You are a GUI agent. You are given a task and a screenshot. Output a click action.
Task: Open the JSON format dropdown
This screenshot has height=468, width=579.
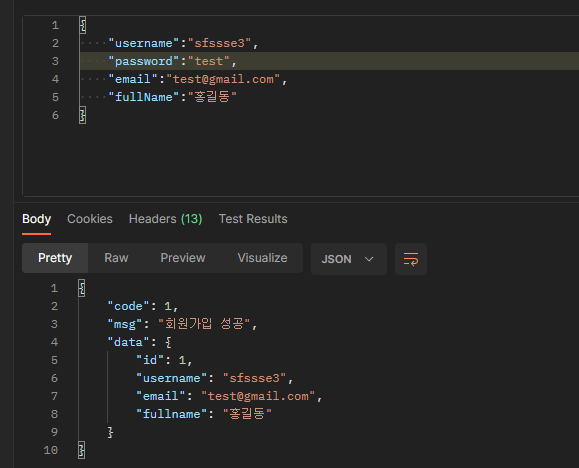coord(349,259)
